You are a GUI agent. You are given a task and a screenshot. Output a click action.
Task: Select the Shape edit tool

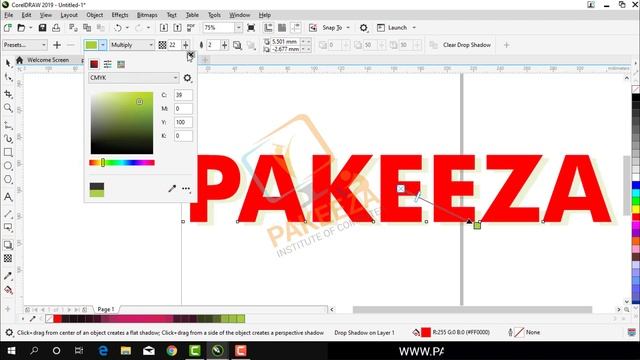(8, 78)
